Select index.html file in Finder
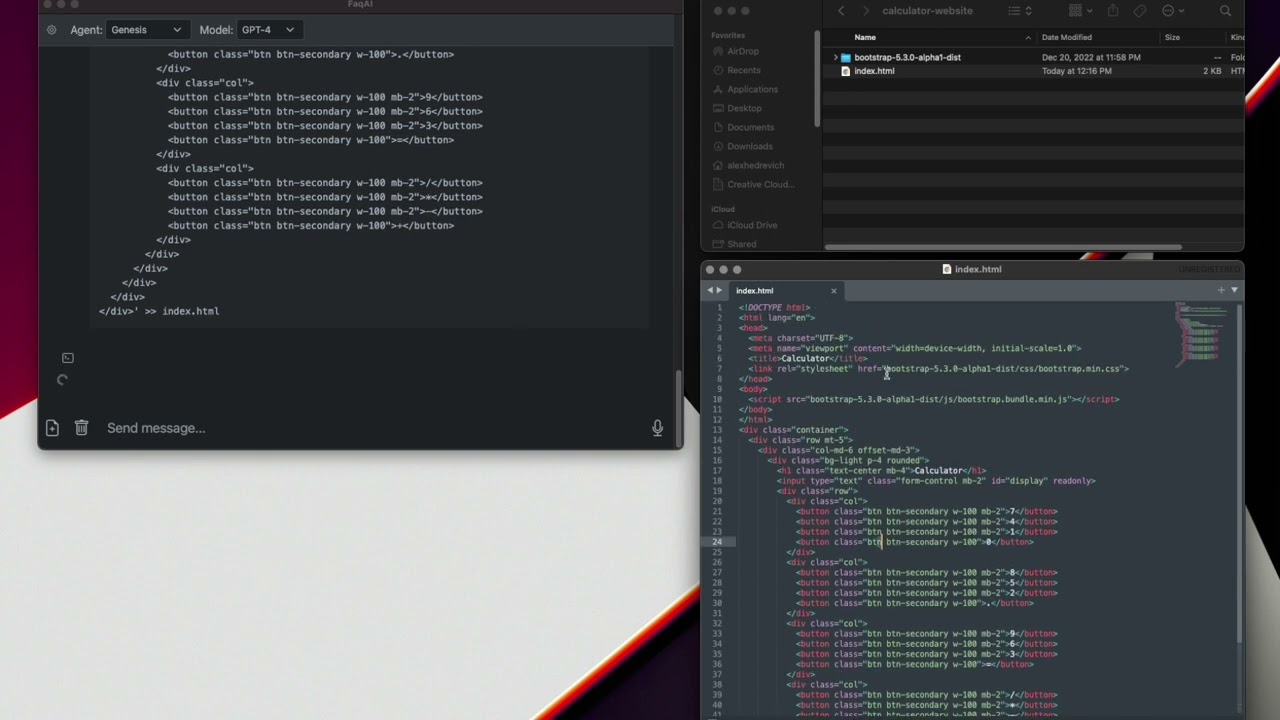 (x=874, y=71)
